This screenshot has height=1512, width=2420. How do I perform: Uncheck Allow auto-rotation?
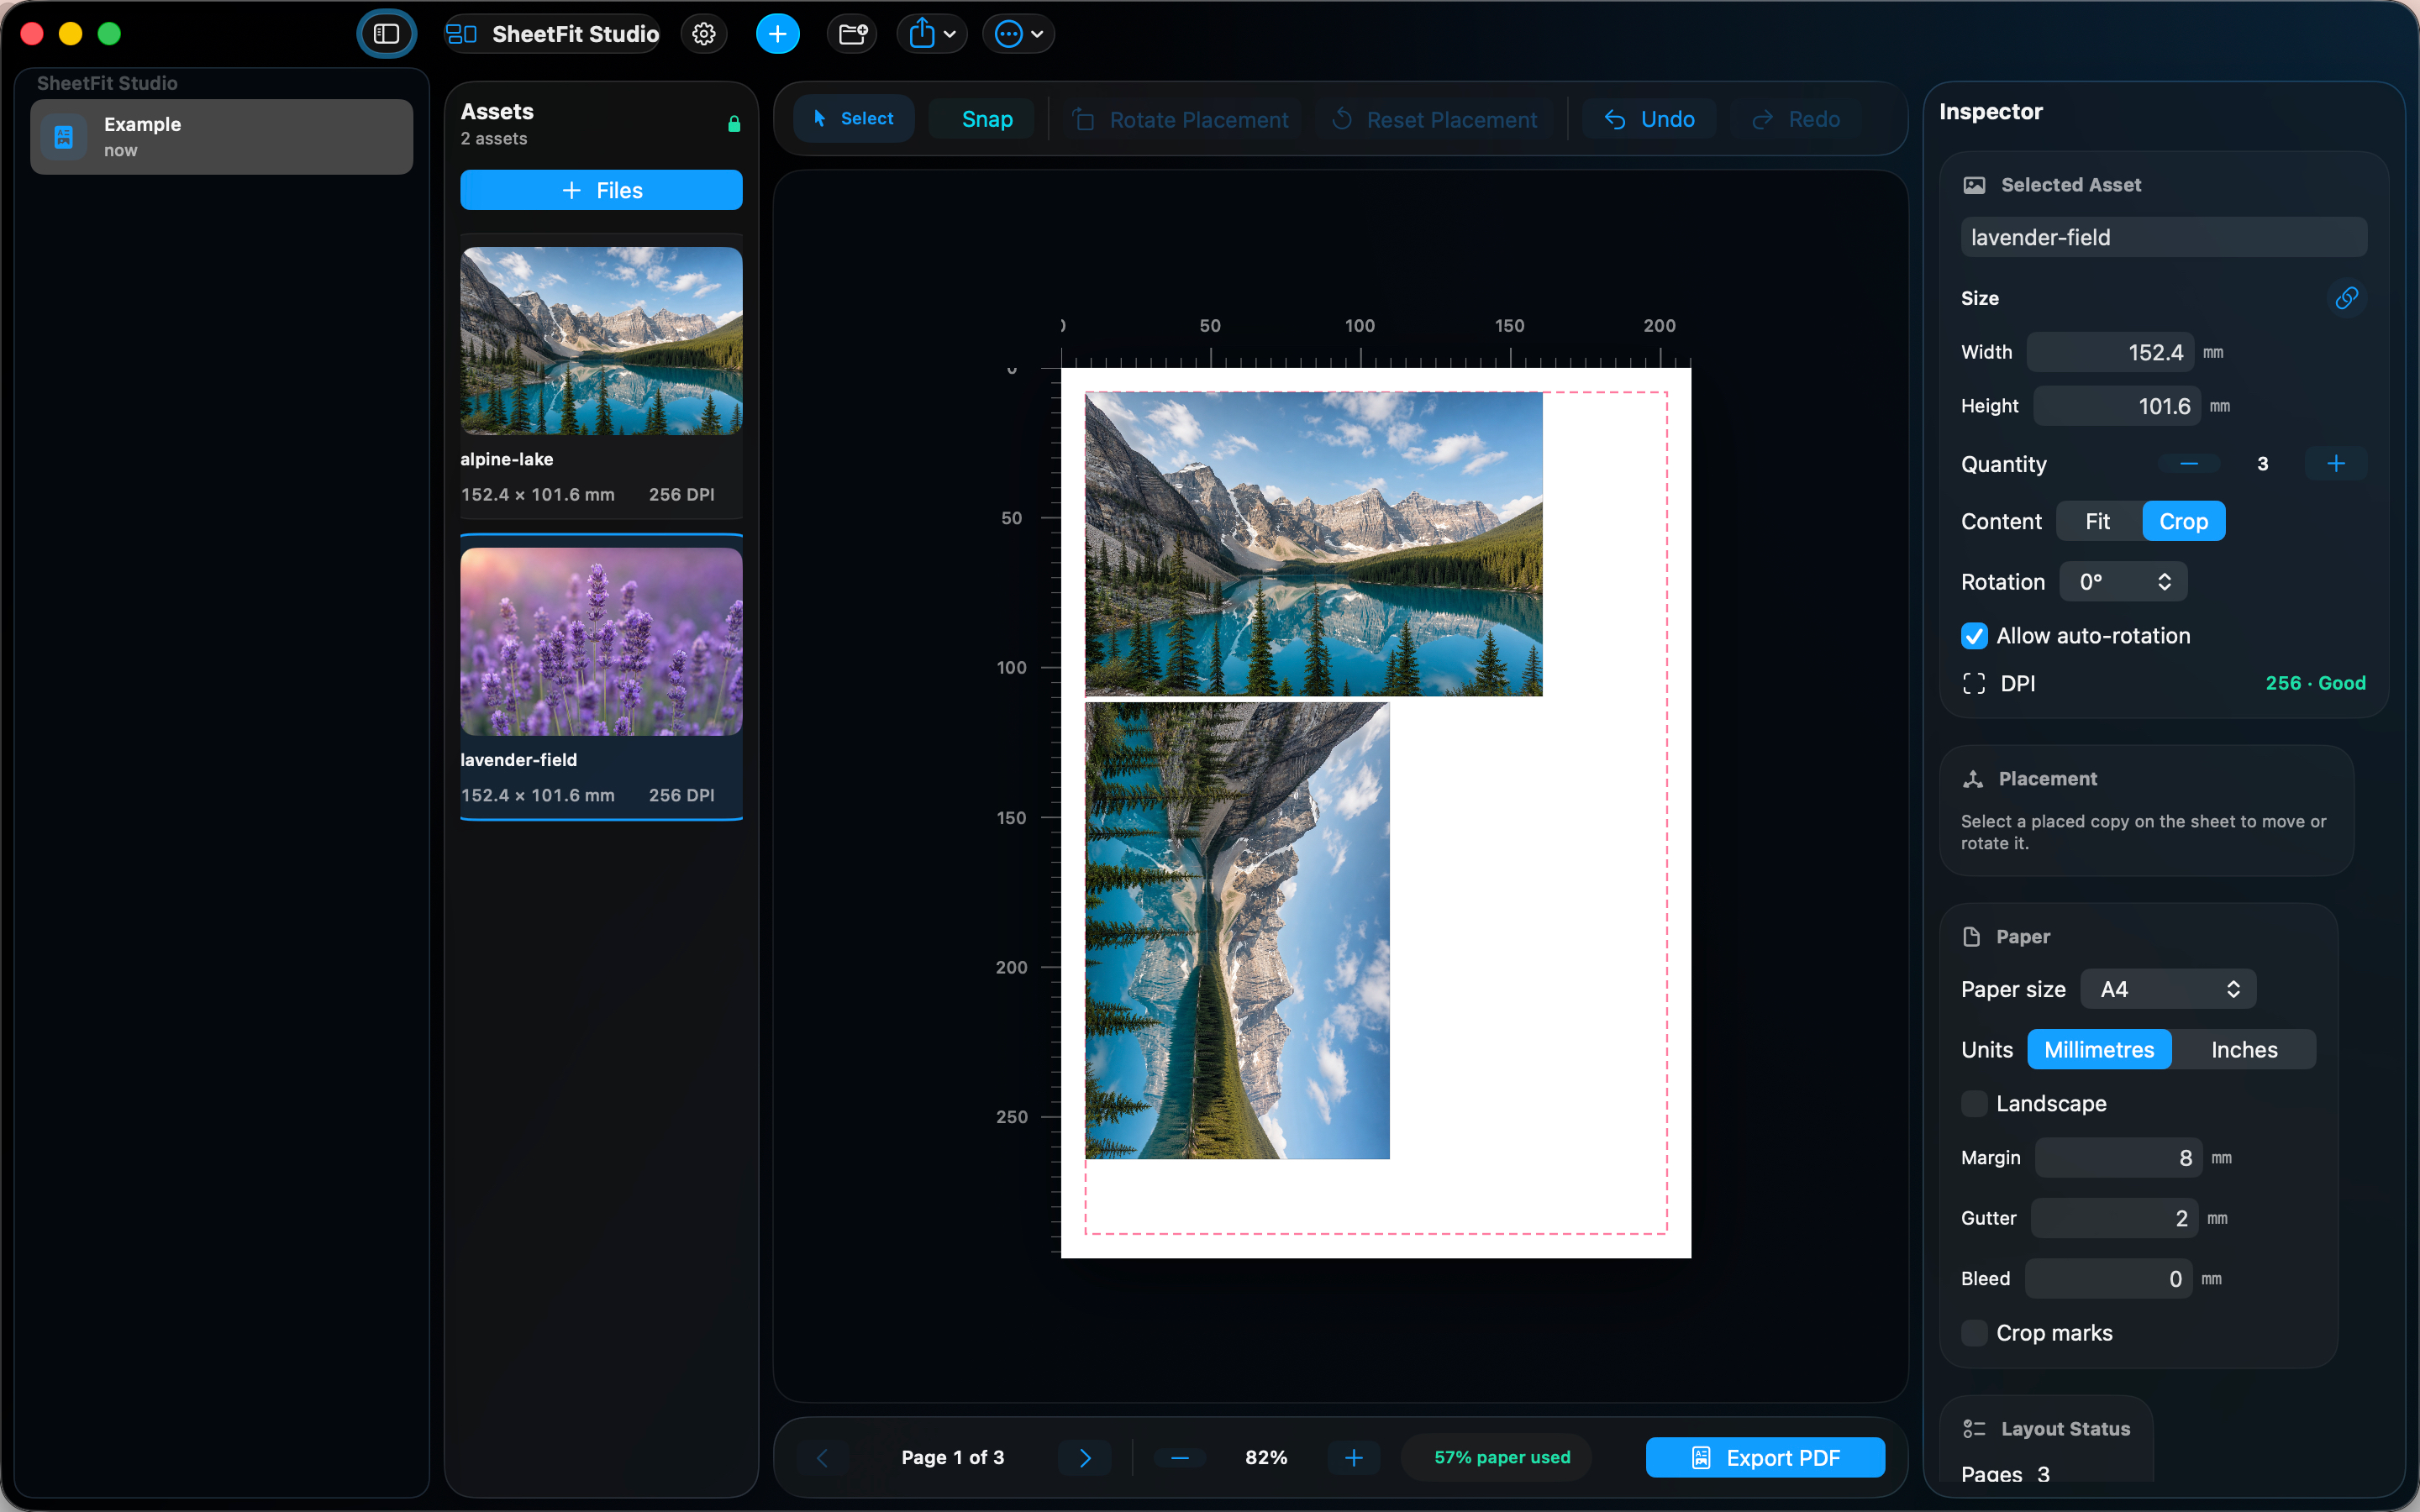pyautogui.click(x=1974, y=636)
